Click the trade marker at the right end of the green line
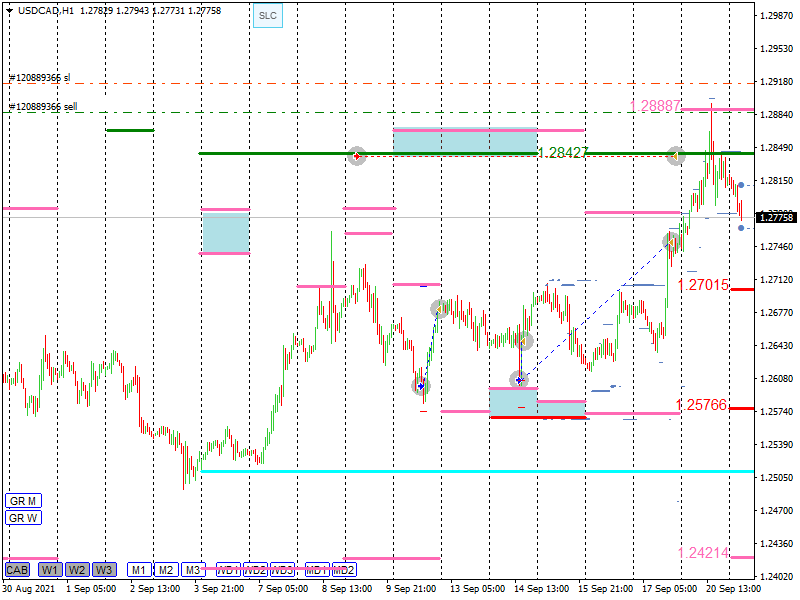The height and width of the screenshot is (600, 800). point(676,155)
